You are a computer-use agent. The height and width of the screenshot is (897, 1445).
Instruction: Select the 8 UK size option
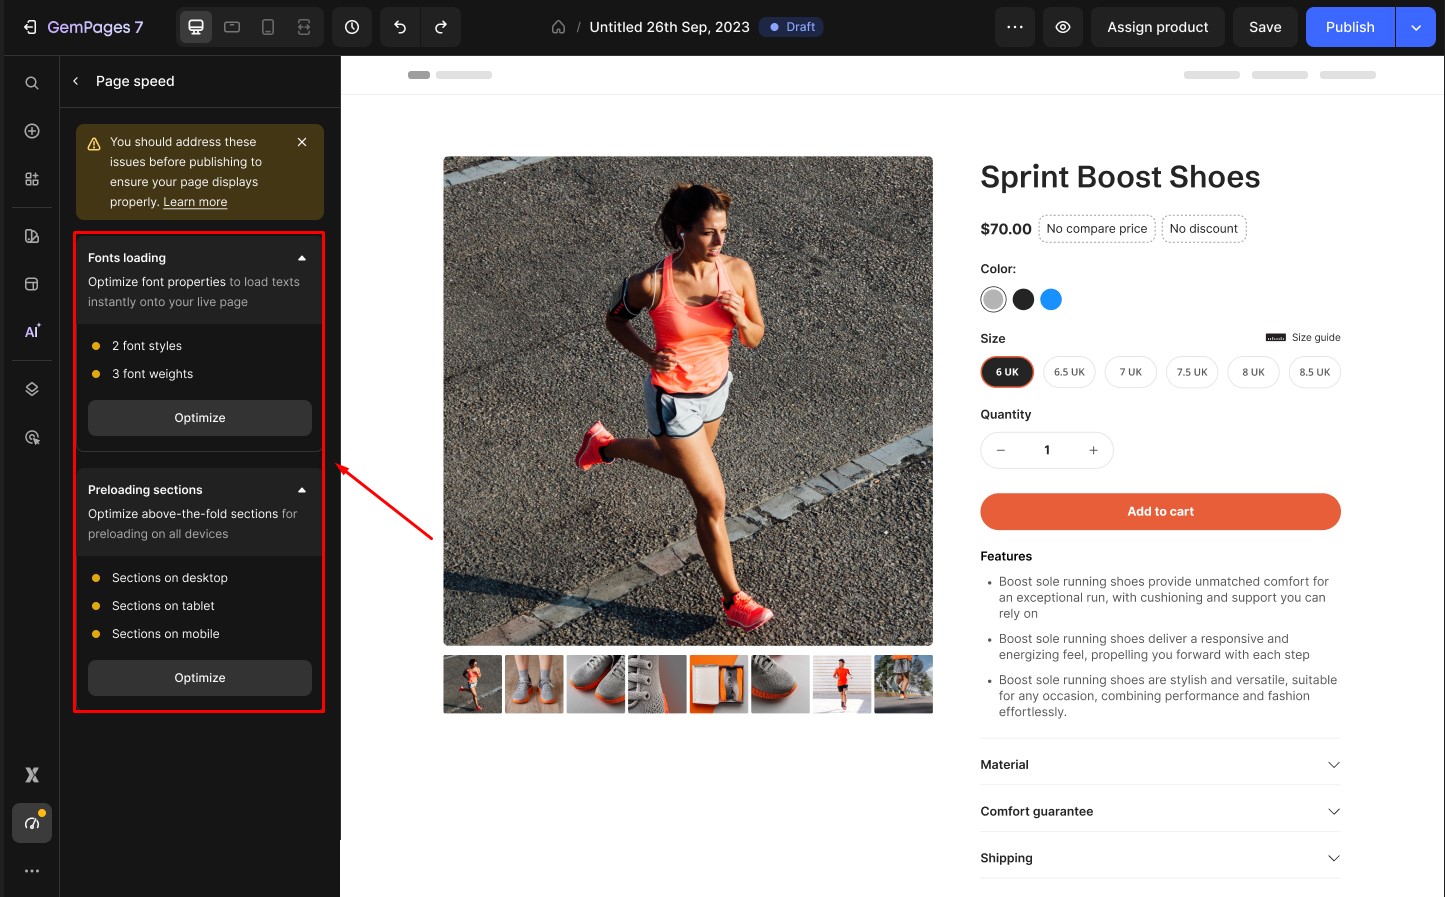click(x=1253, y=371)
